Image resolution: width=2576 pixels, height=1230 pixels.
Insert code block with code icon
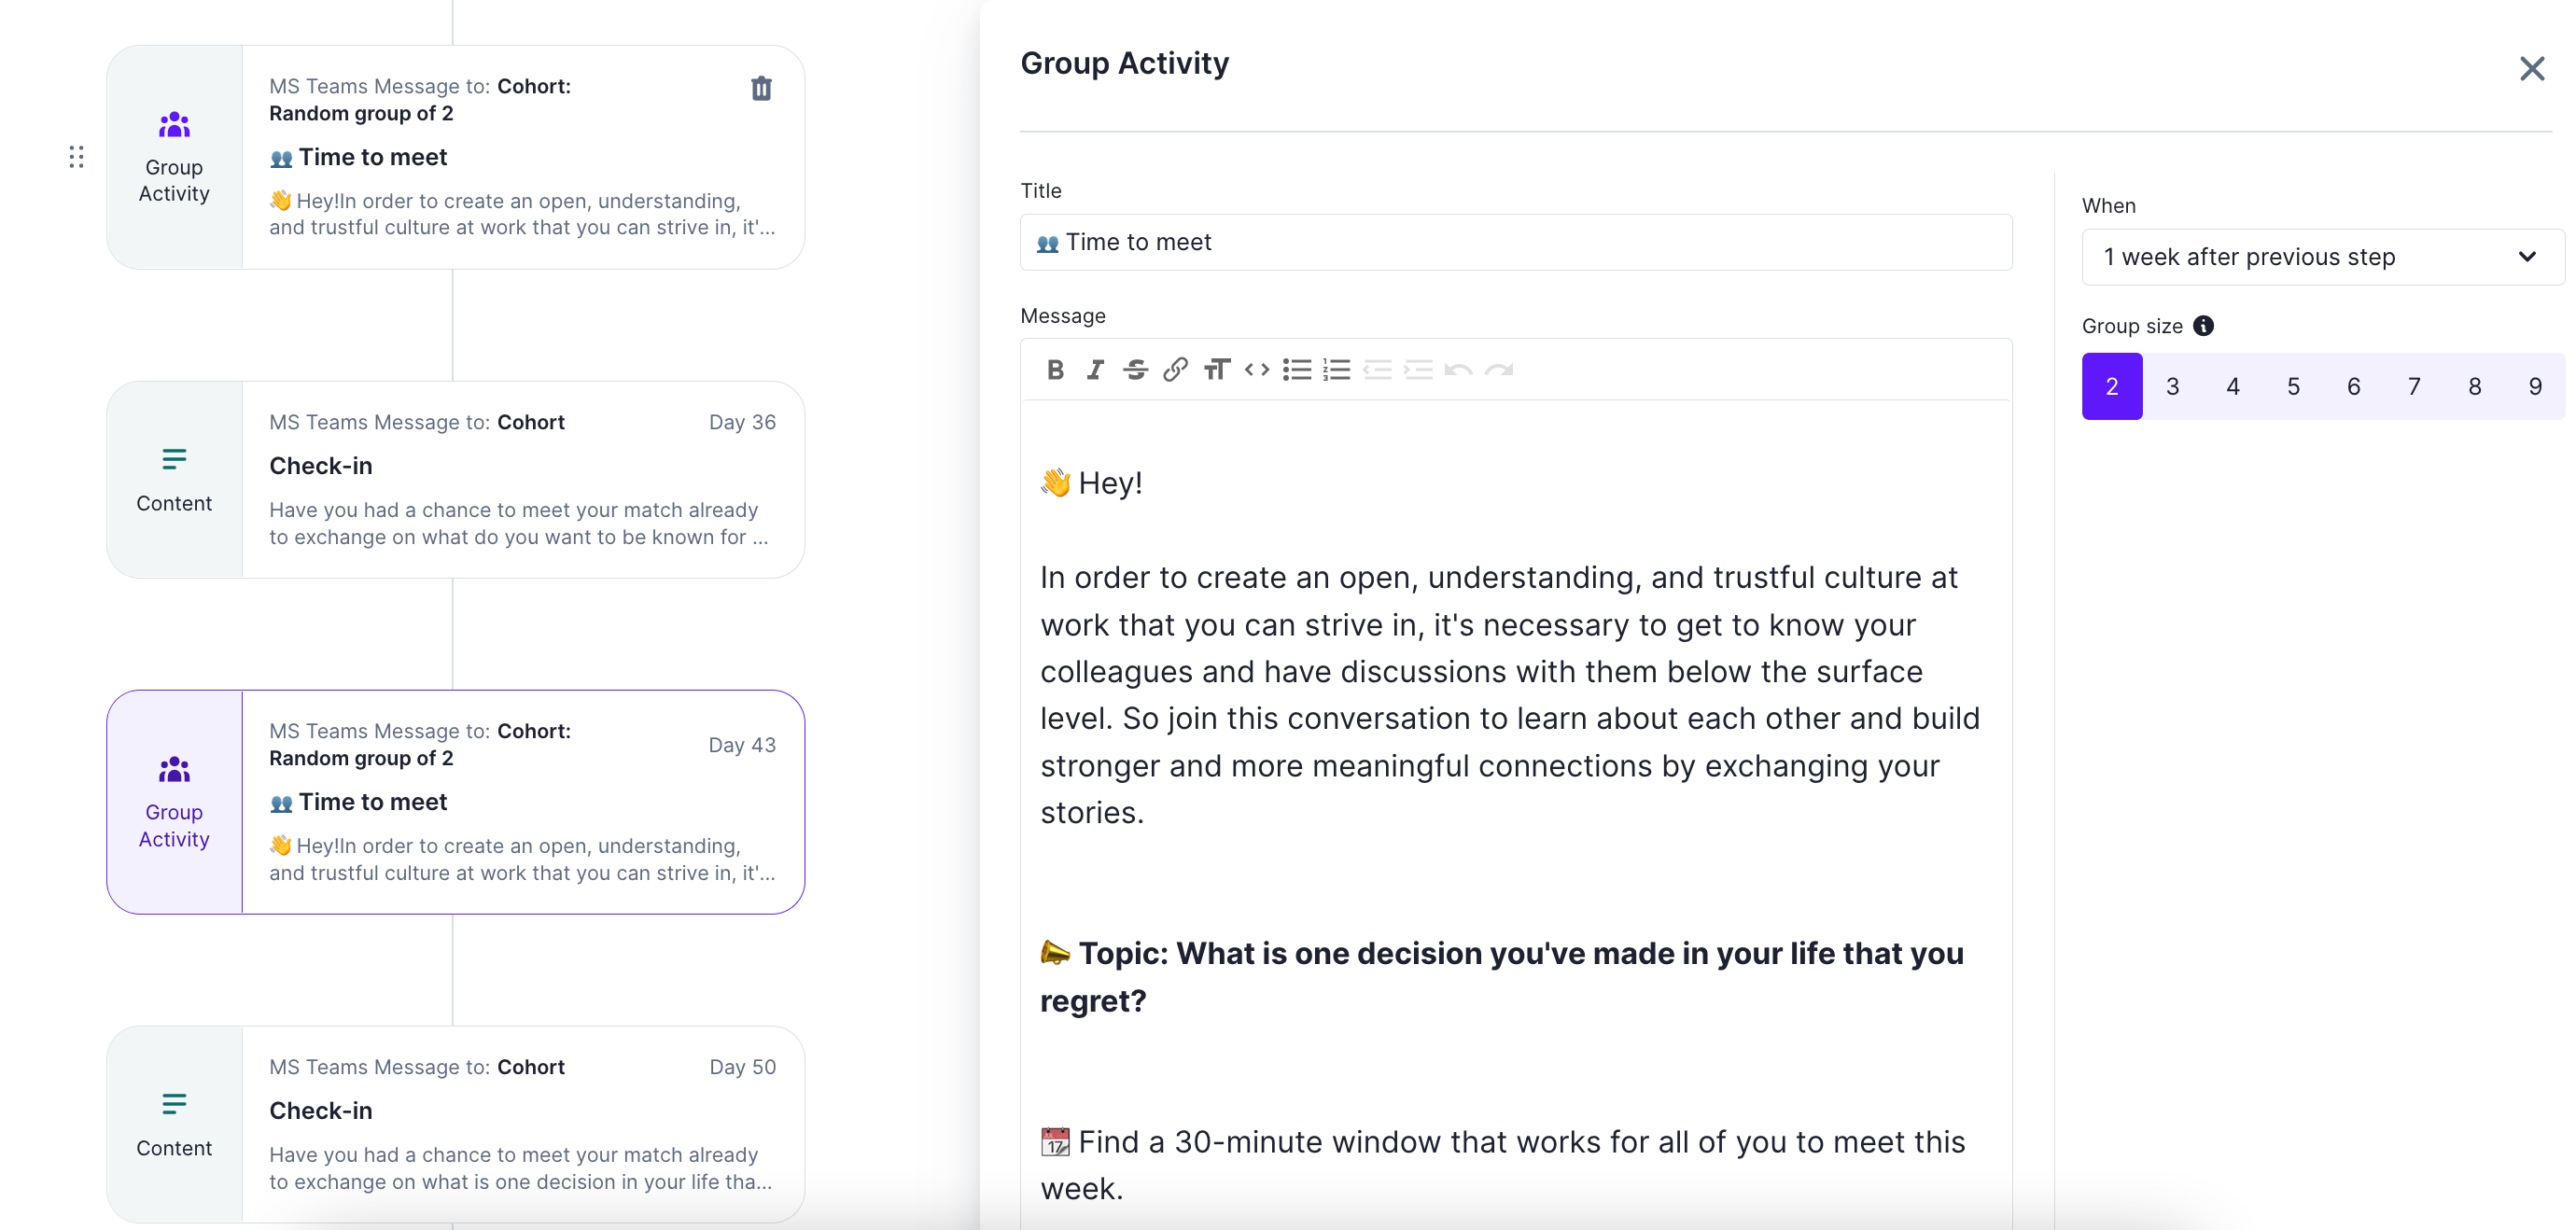coord(1257,370)
